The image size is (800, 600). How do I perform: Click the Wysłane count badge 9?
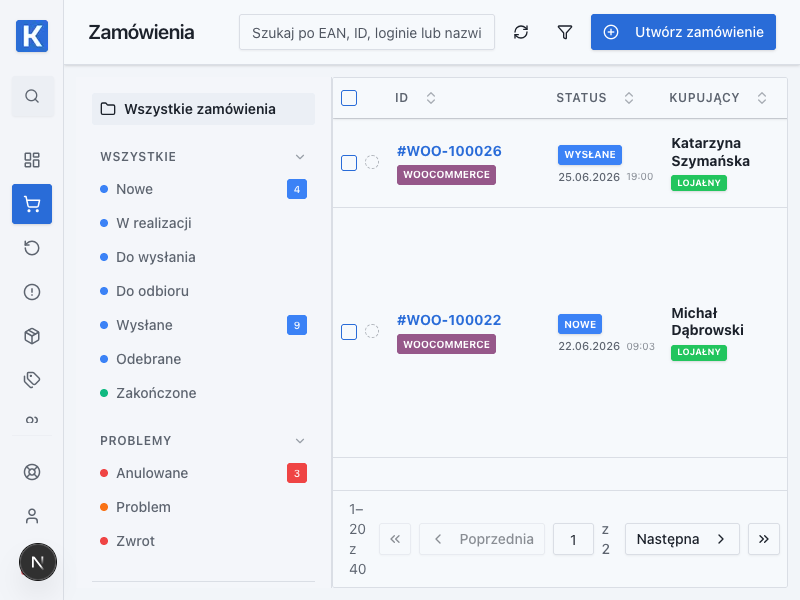tap(297, 325)
